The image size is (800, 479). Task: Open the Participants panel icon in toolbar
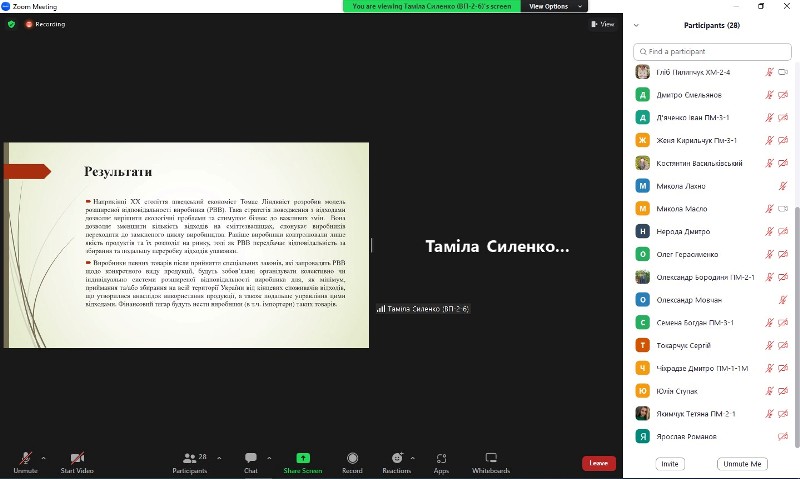190,458
